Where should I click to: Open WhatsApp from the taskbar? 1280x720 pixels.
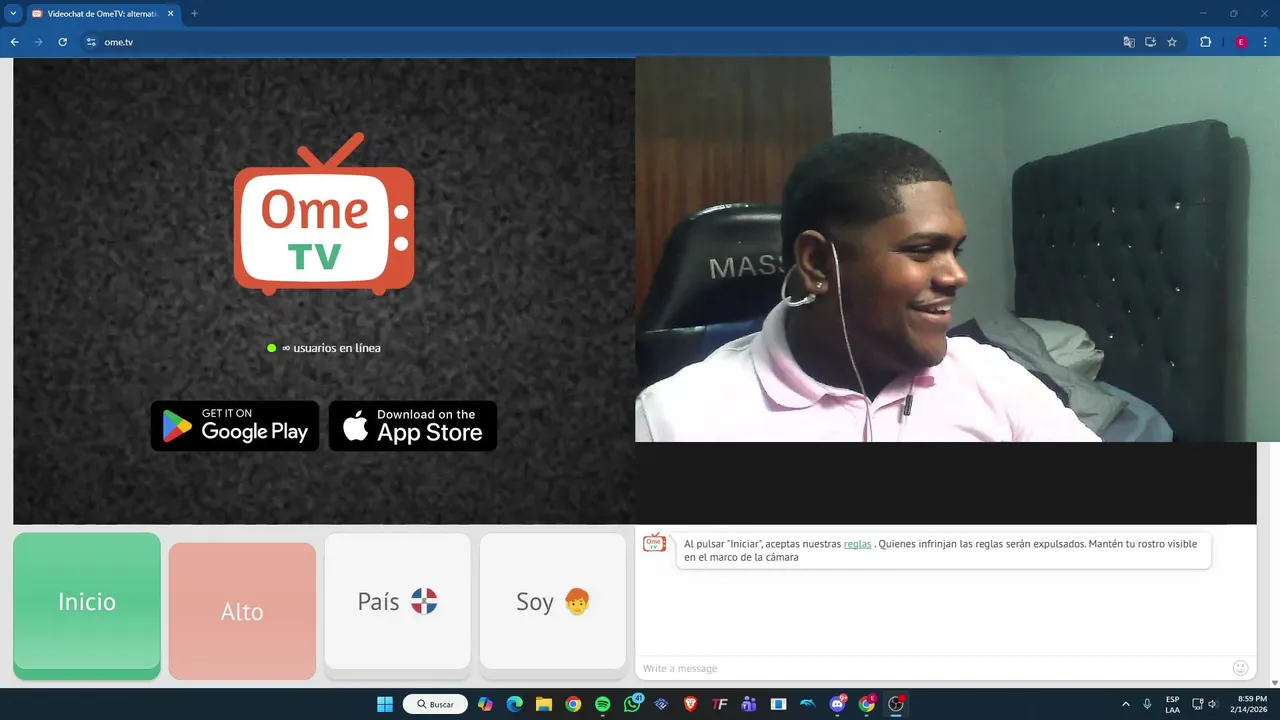[632, 704]
